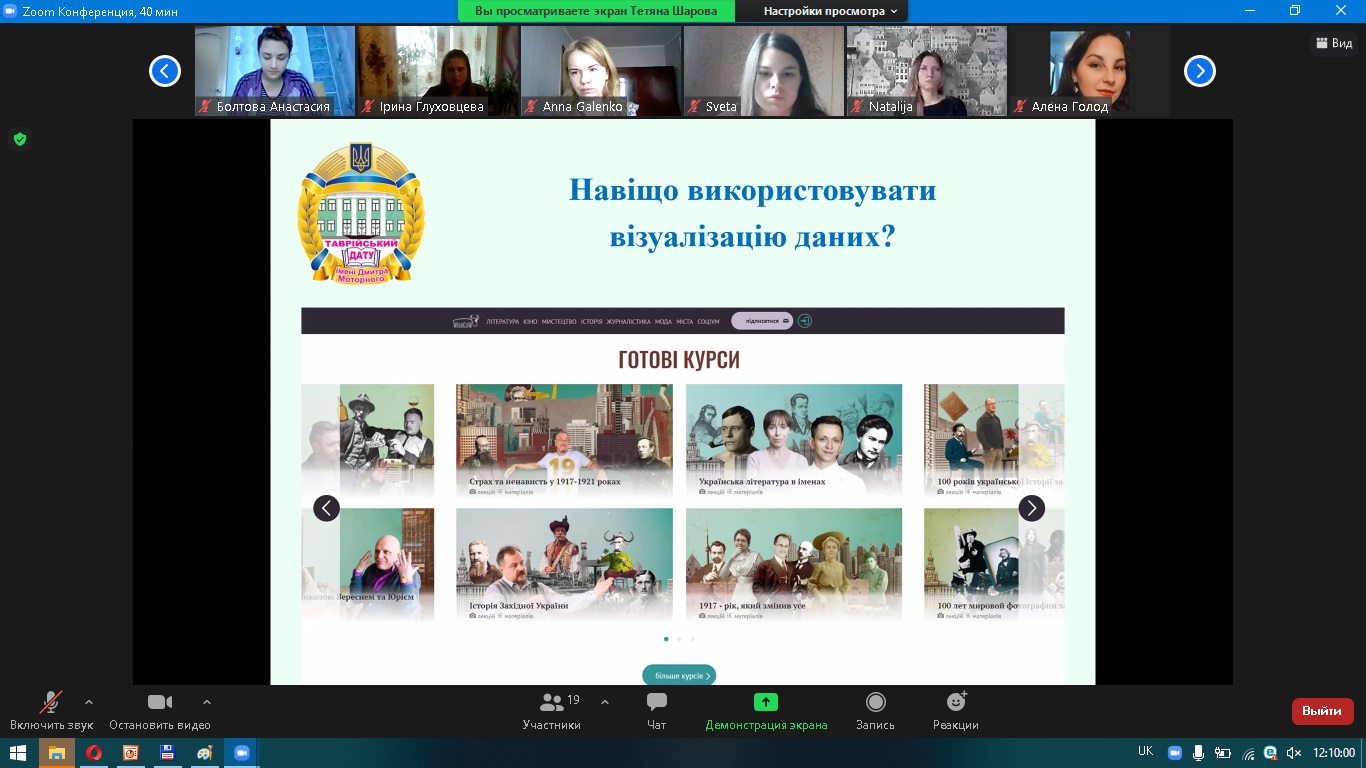Viewport: 1366px width, 768px height.
Task: Switch to Zoom in the taskbar
Action: click(241, 753)
